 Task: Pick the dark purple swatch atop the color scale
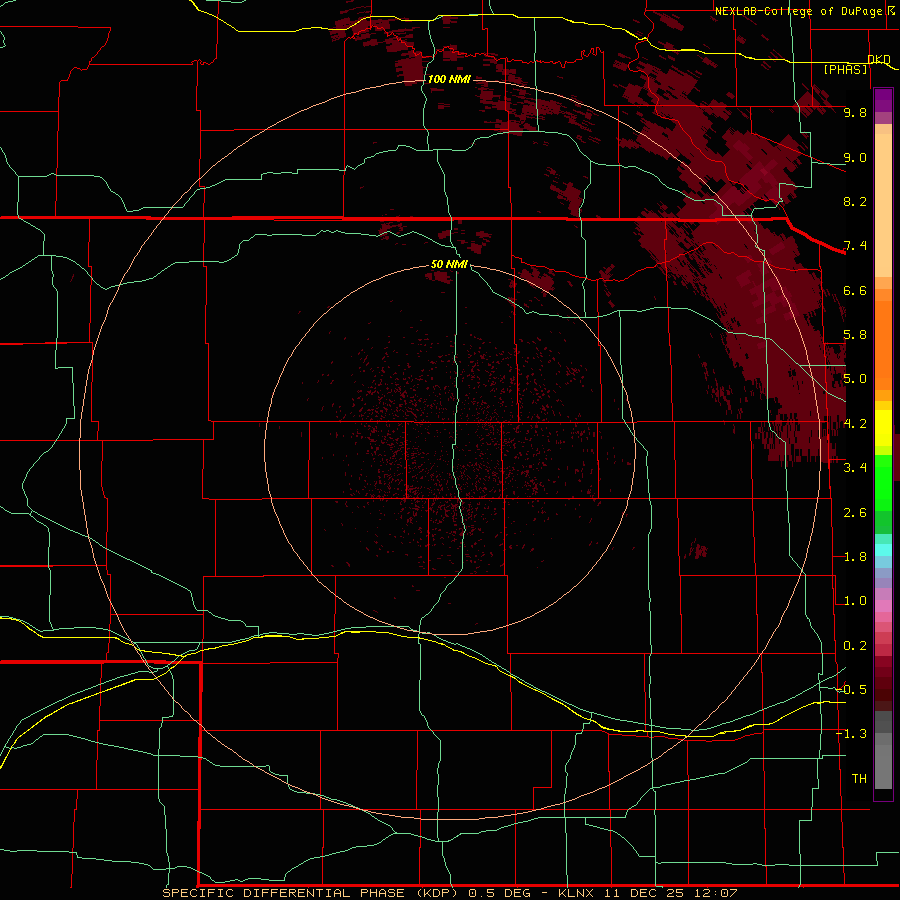[x=883, y=100]
